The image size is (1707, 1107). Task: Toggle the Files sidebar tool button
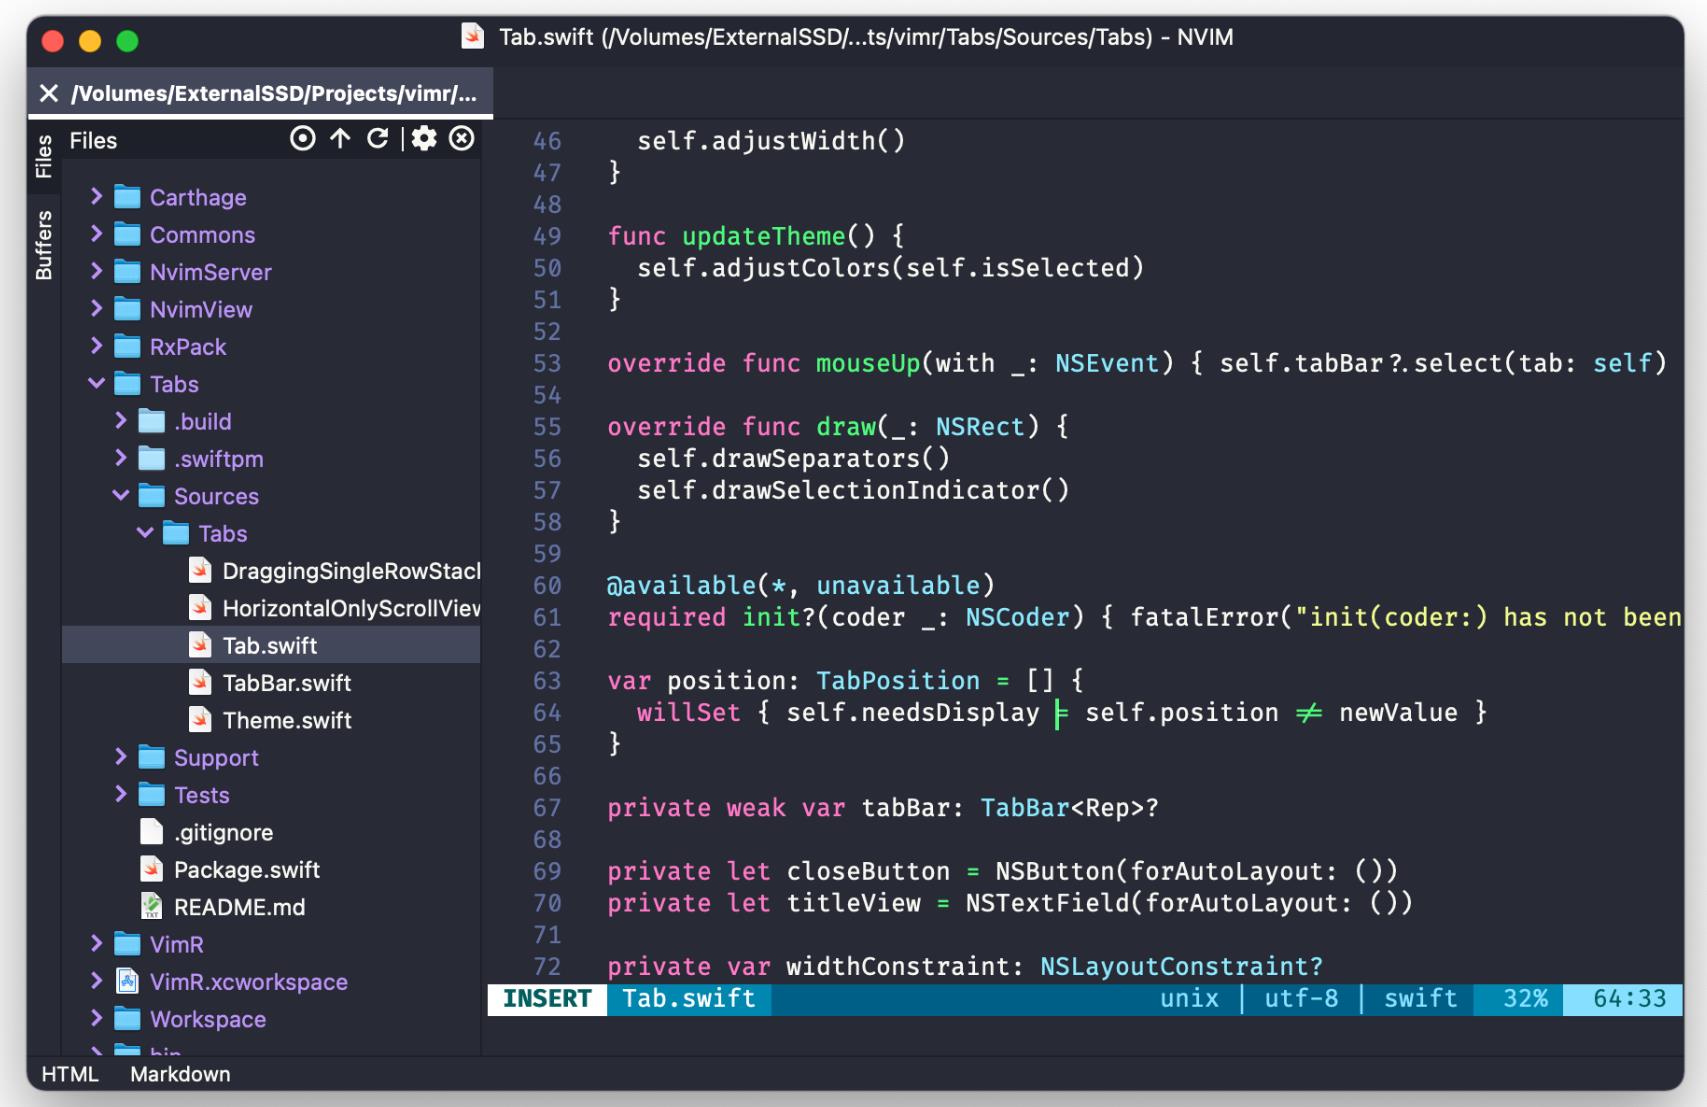click(x=44, y=156)
